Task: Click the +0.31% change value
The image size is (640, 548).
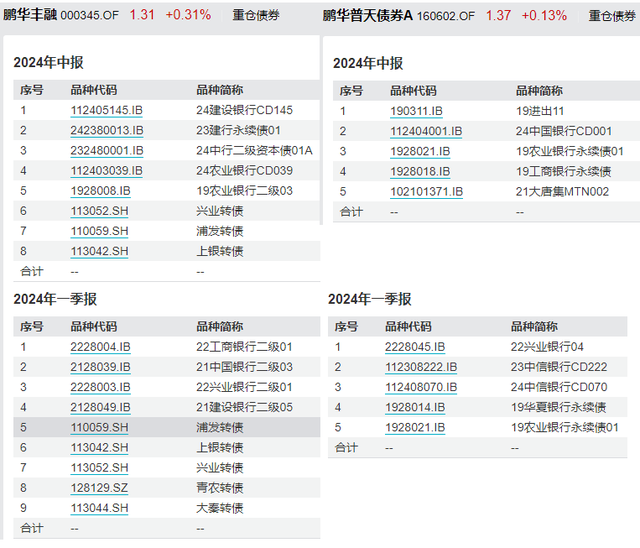Action: [188, 15]
